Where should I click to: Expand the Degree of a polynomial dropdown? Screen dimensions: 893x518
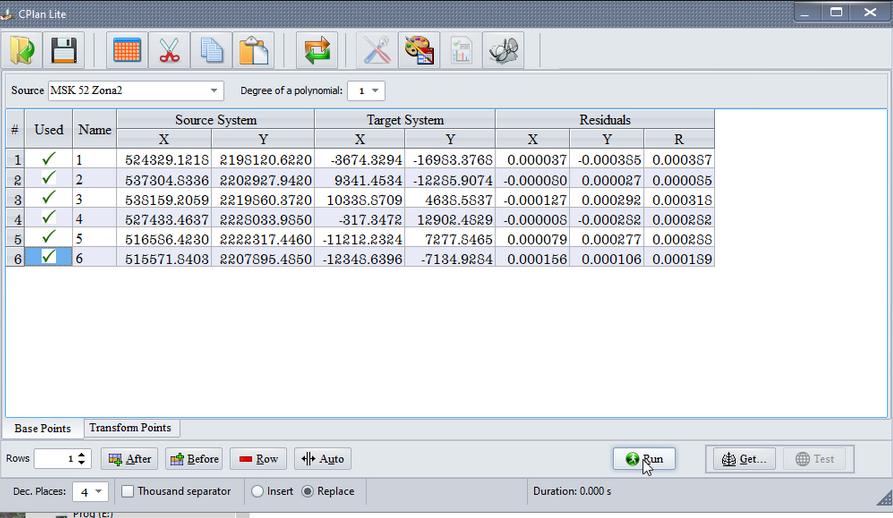pyautogui.click(x=365, y=91)
